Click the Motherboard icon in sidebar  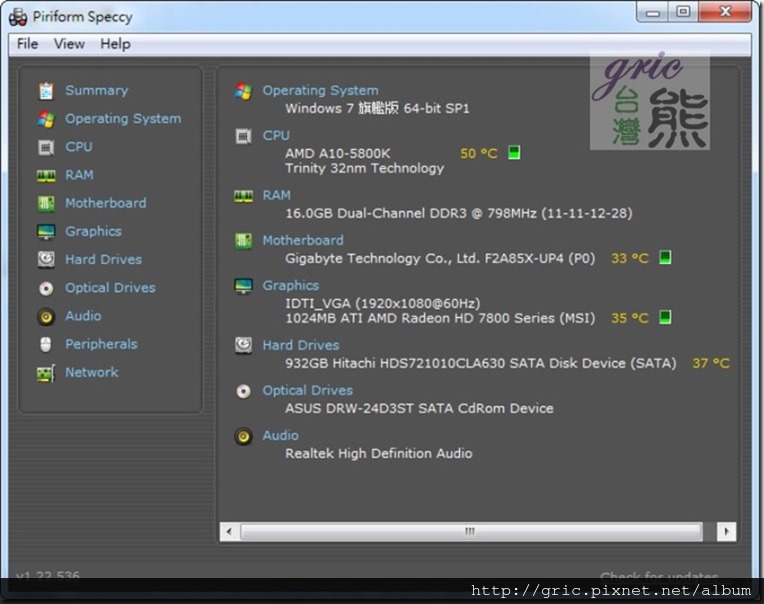pos(46,204)
